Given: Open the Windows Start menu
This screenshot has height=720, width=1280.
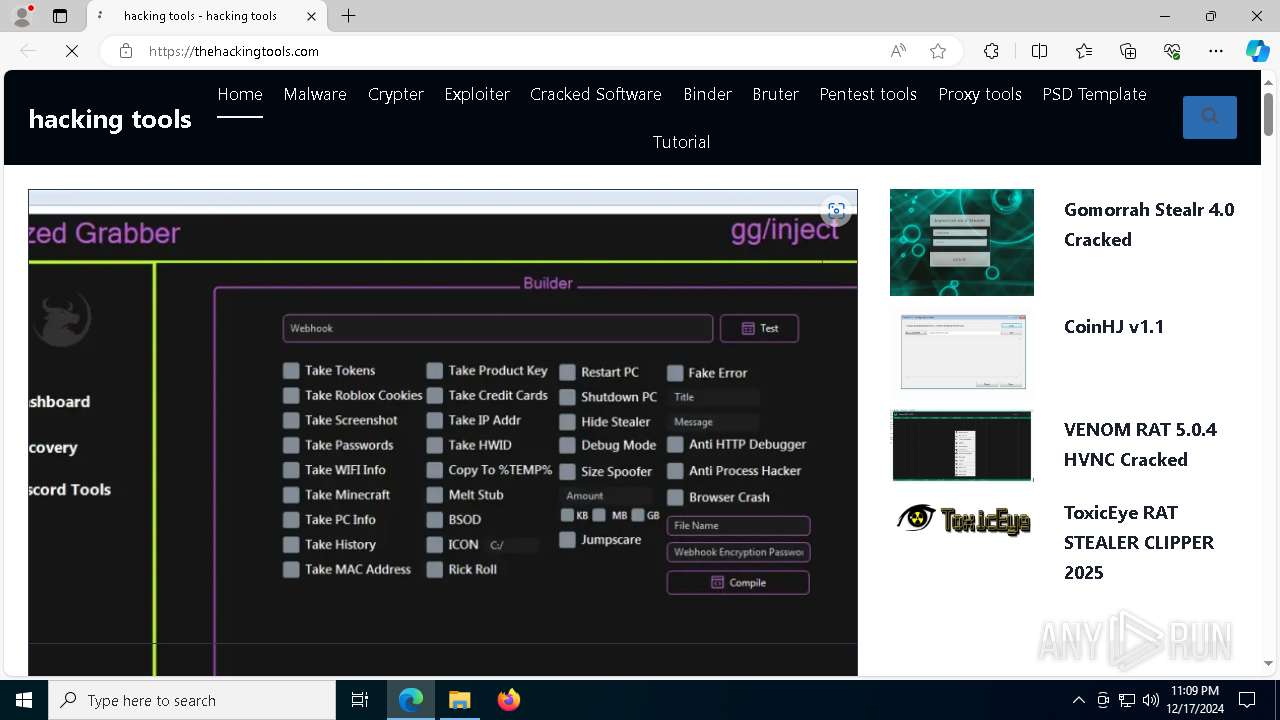Looking at the screenshot, I should tap(24, 700).
